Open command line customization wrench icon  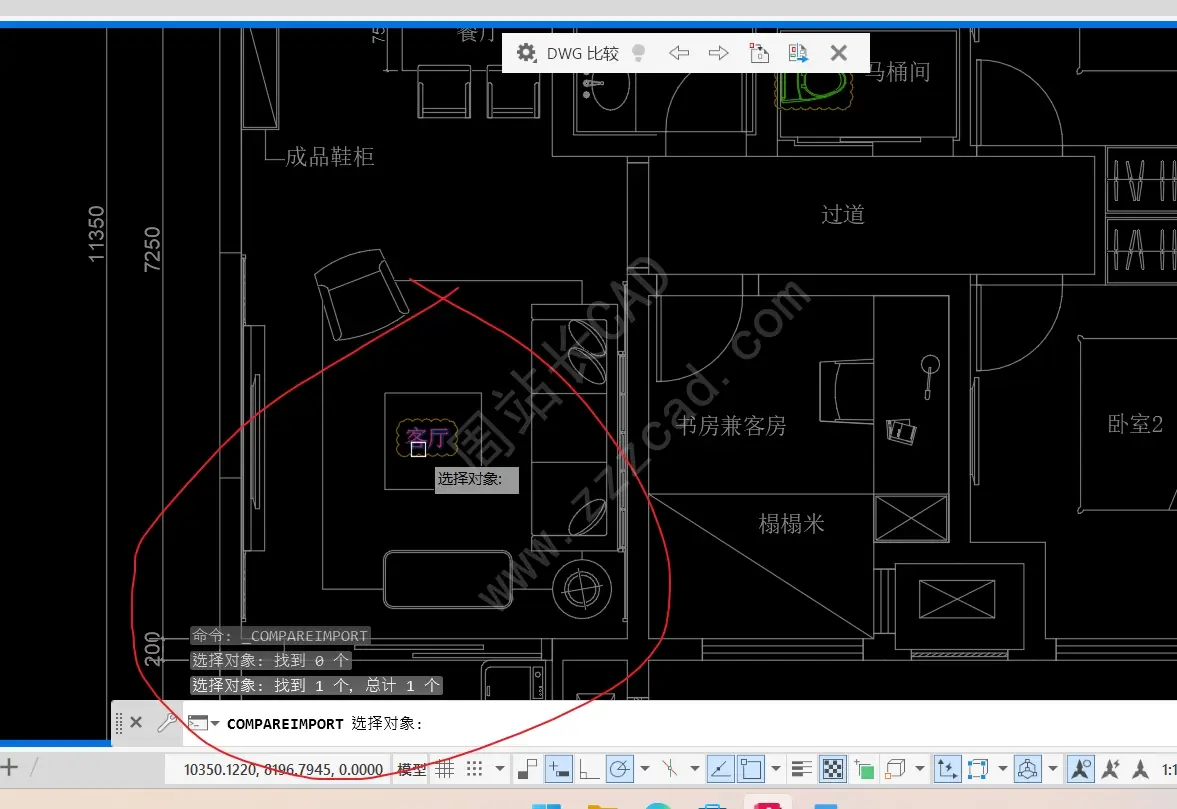click(x=168, y=722)
